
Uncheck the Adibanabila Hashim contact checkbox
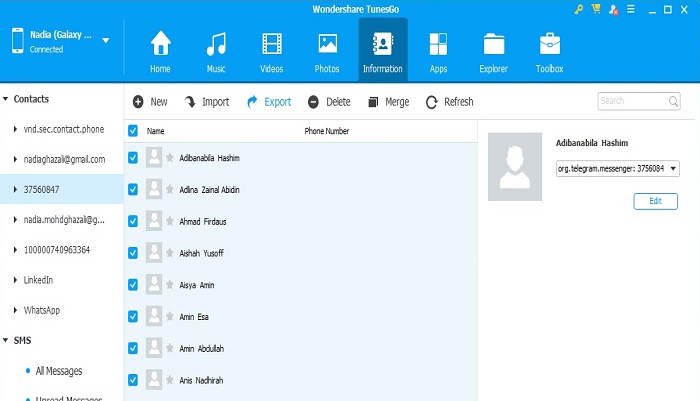[x=133, y=158]
